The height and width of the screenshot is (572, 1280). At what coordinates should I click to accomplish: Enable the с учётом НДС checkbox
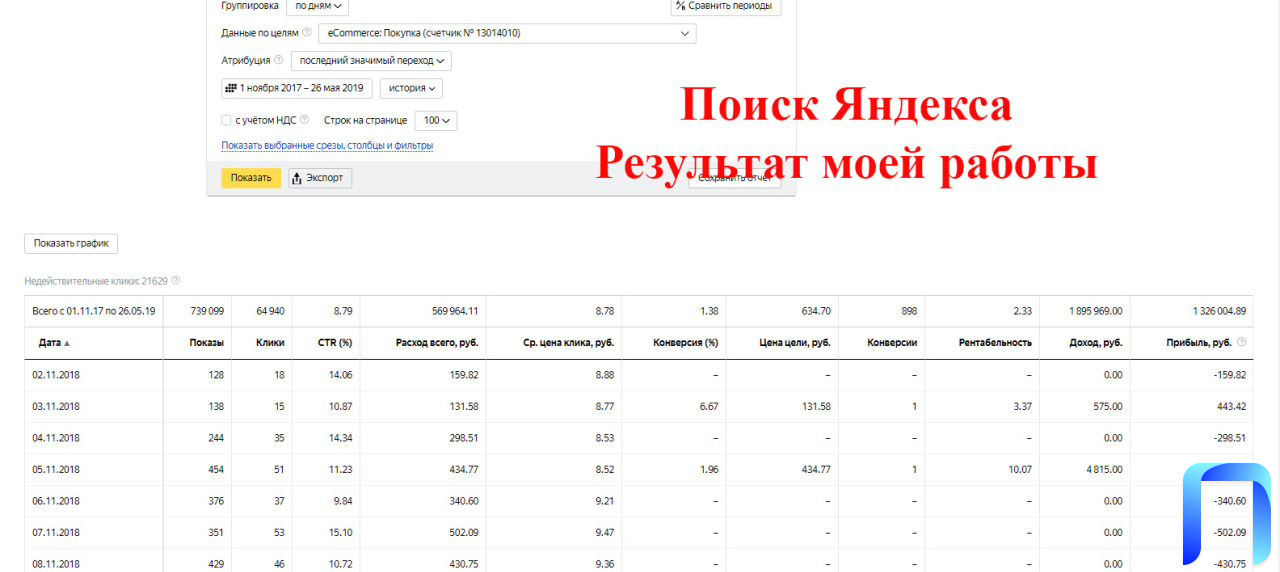226,120
